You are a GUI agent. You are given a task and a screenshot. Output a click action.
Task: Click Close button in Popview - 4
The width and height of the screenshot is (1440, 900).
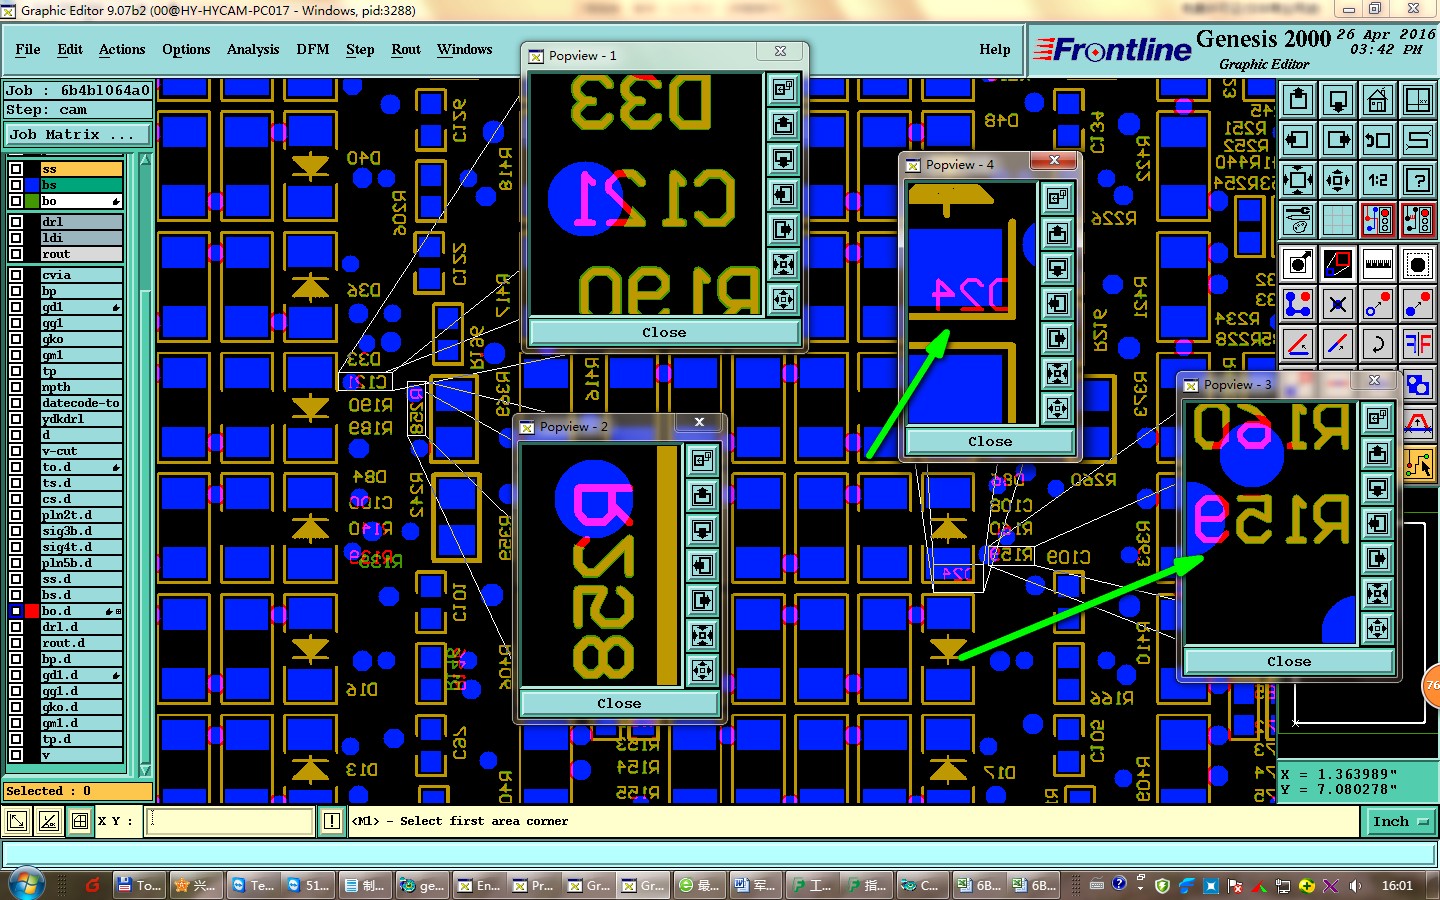coord(990,441)
